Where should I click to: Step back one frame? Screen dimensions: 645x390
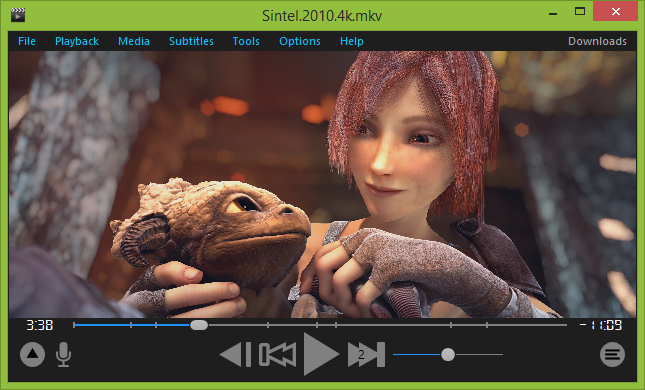pos(235,354)
